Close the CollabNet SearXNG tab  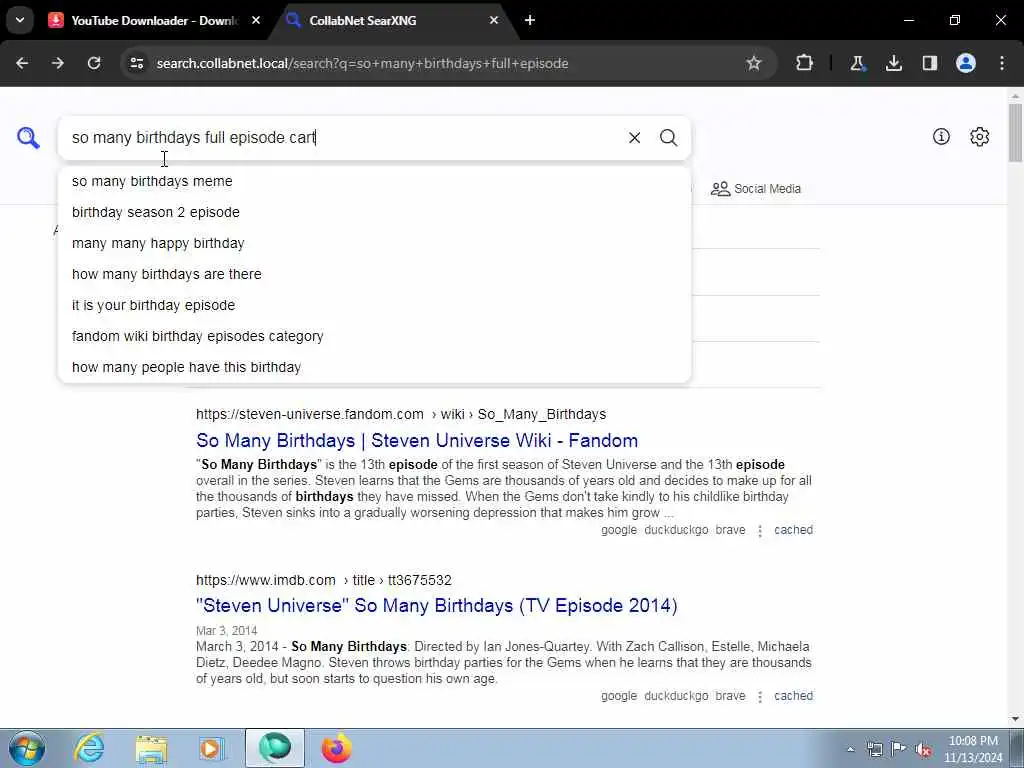coord(494,20)
